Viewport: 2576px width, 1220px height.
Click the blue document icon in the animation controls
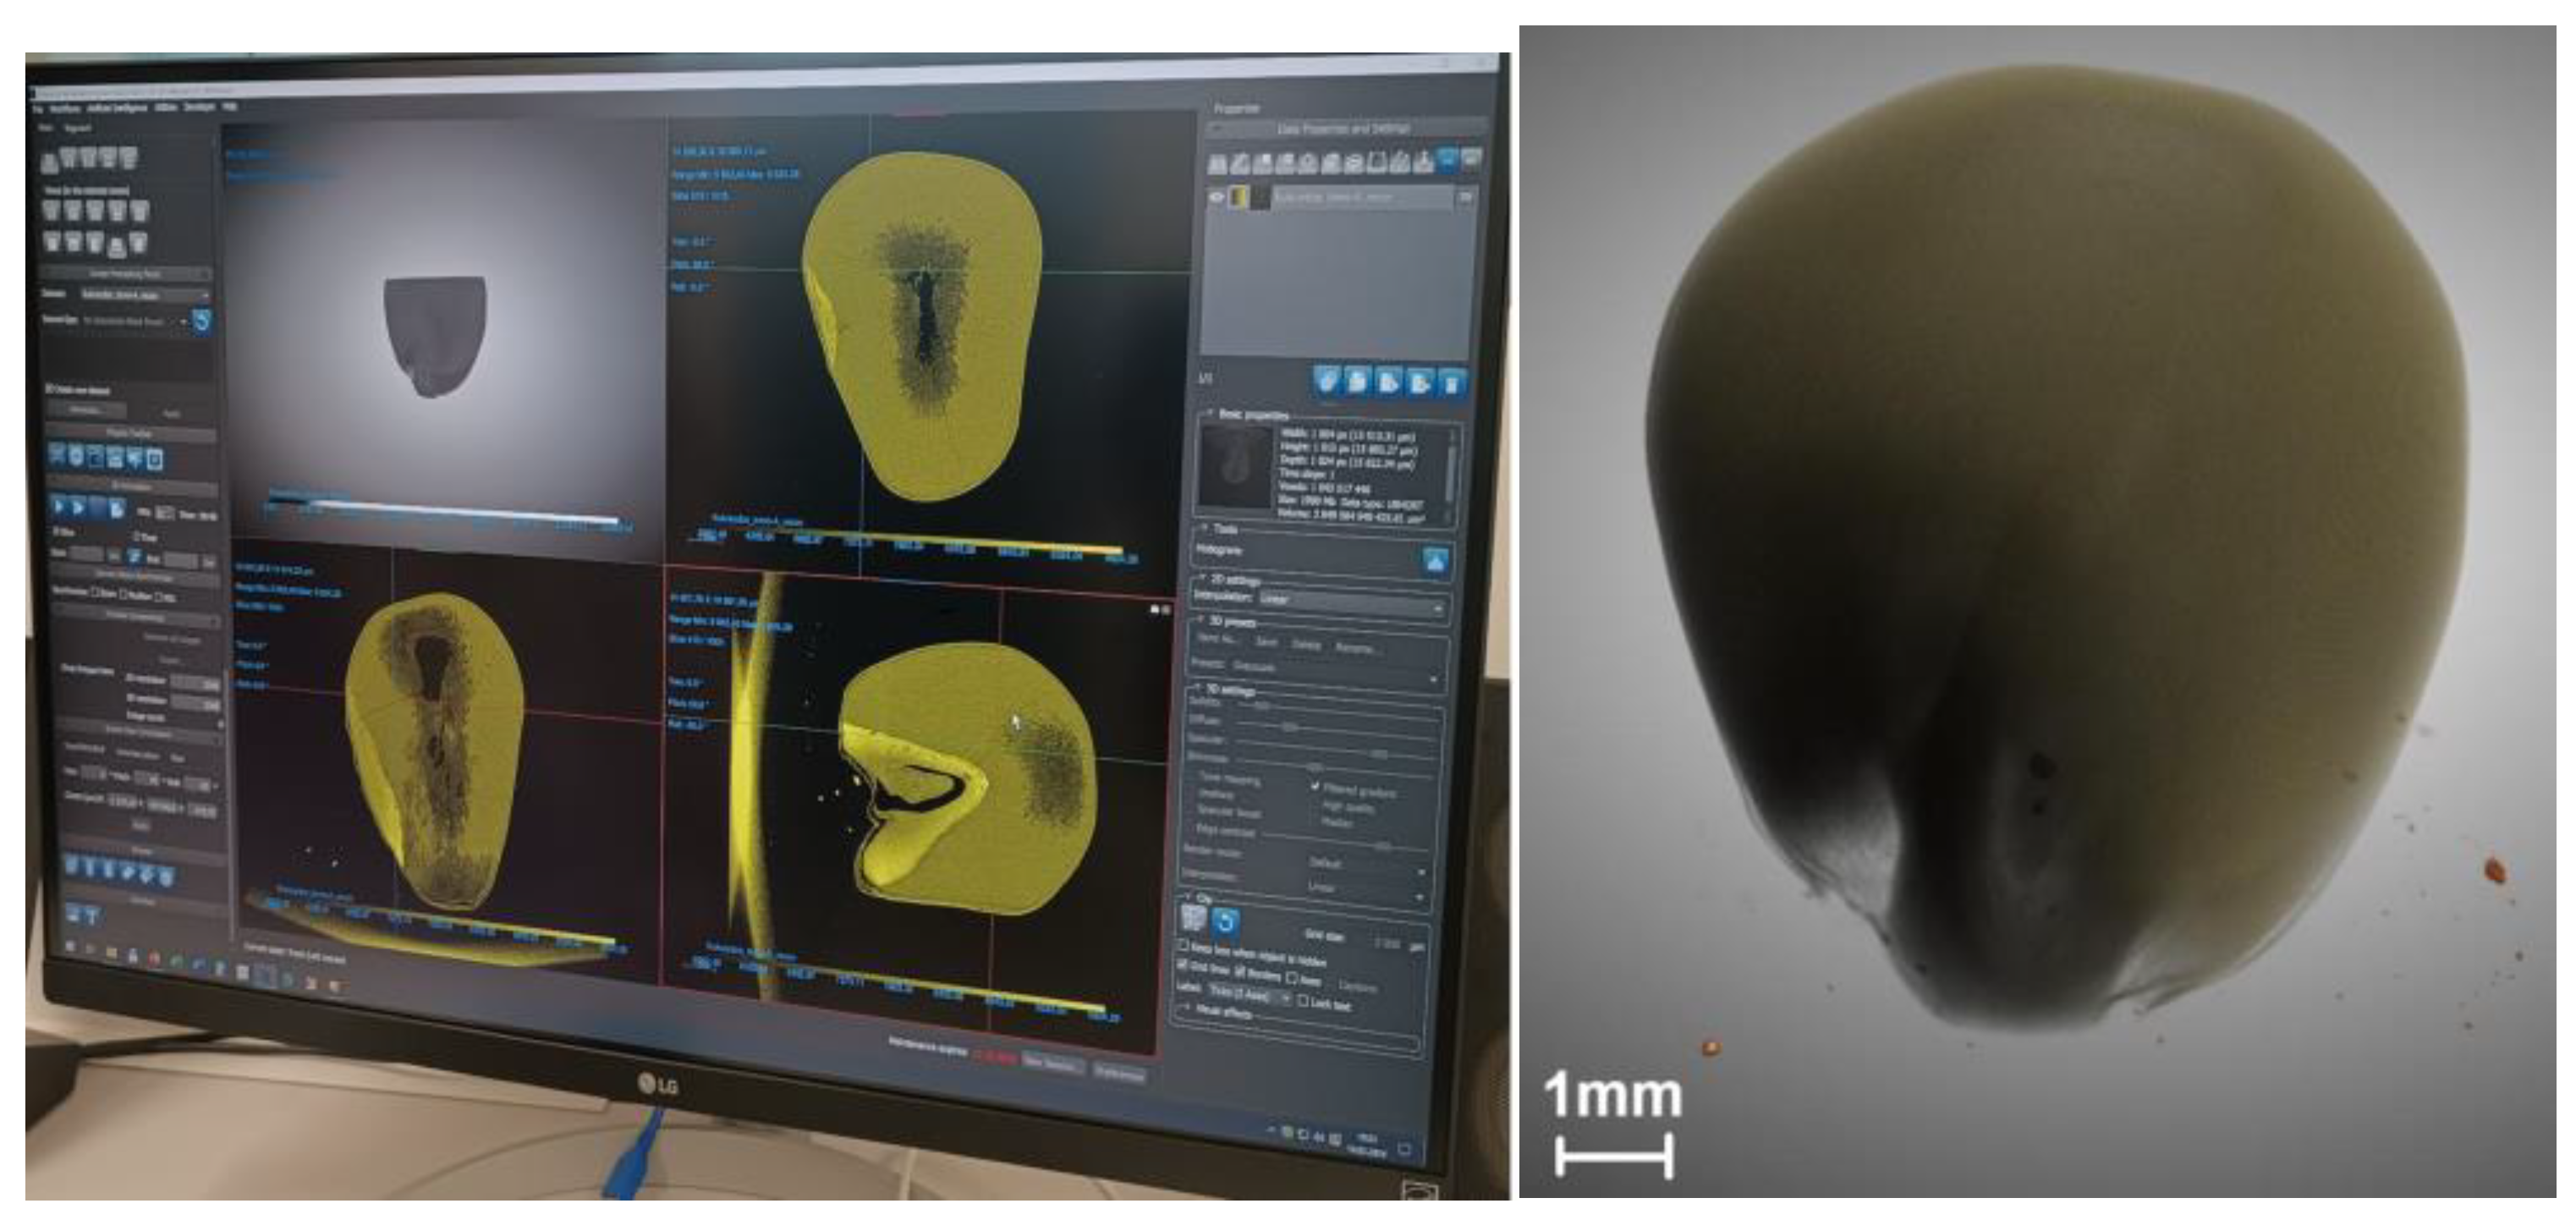116,509
